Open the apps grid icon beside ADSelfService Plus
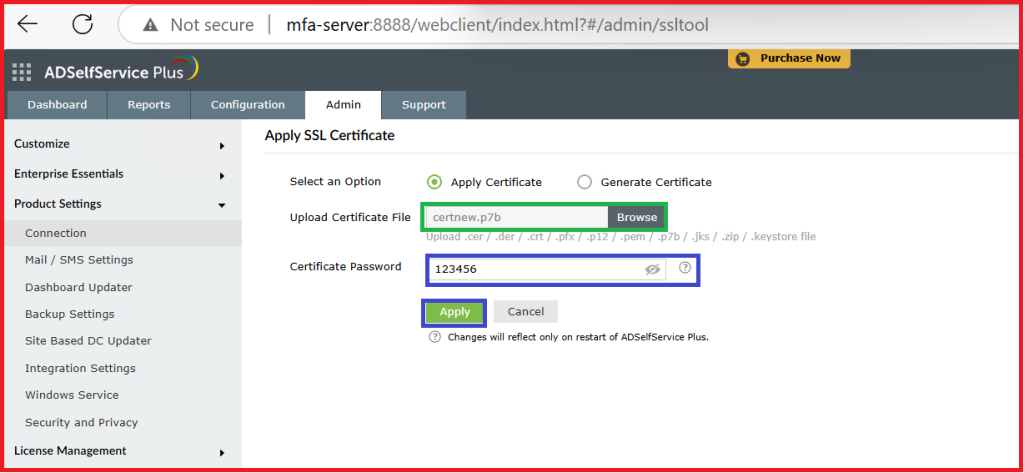 [x=22, y=72]
